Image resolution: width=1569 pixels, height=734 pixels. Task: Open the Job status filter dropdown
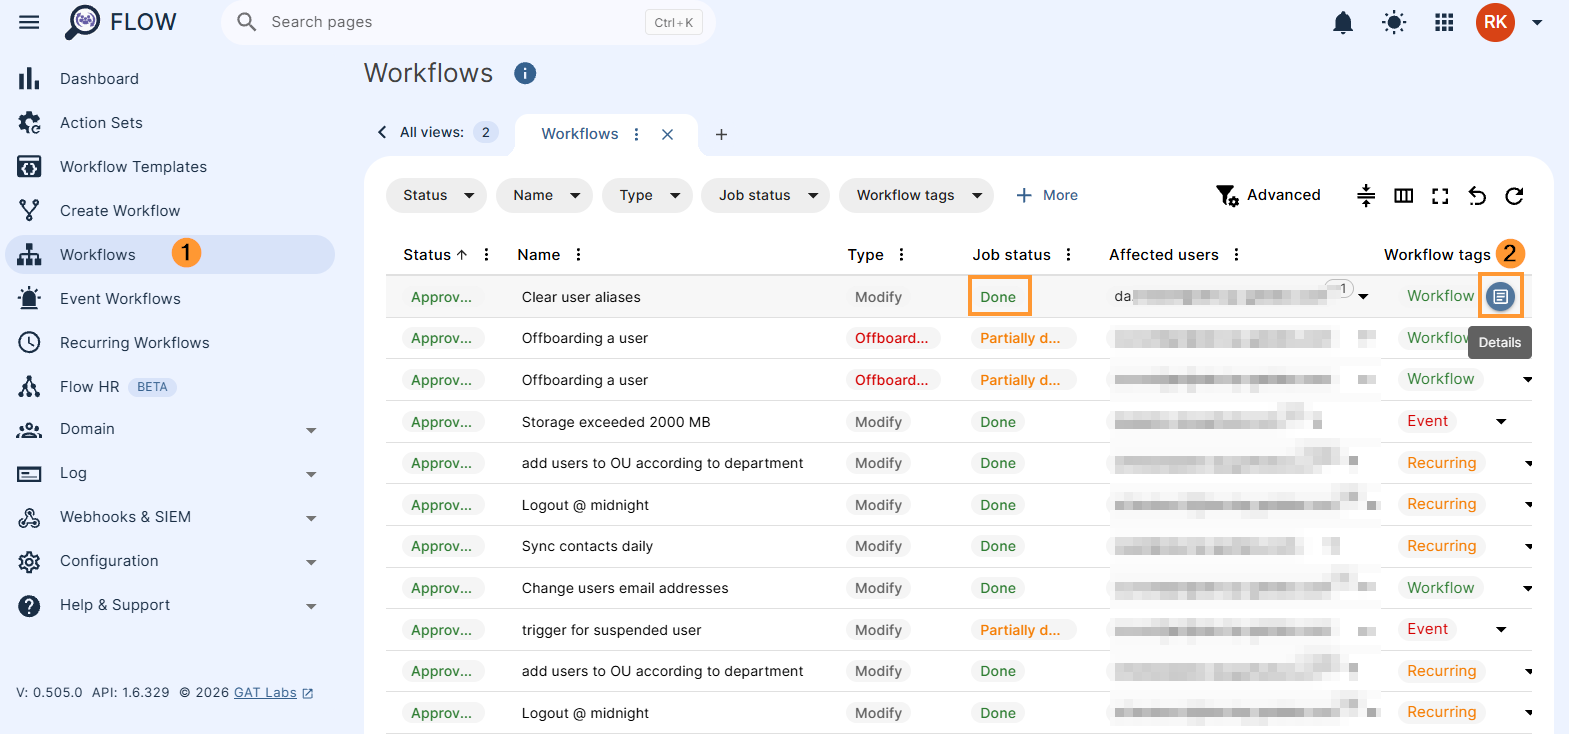click(766, 195)
